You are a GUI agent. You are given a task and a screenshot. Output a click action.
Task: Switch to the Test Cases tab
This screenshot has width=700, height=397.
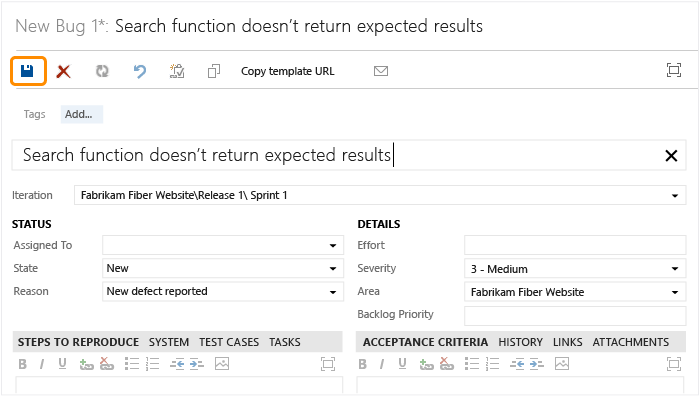(229, 342)
